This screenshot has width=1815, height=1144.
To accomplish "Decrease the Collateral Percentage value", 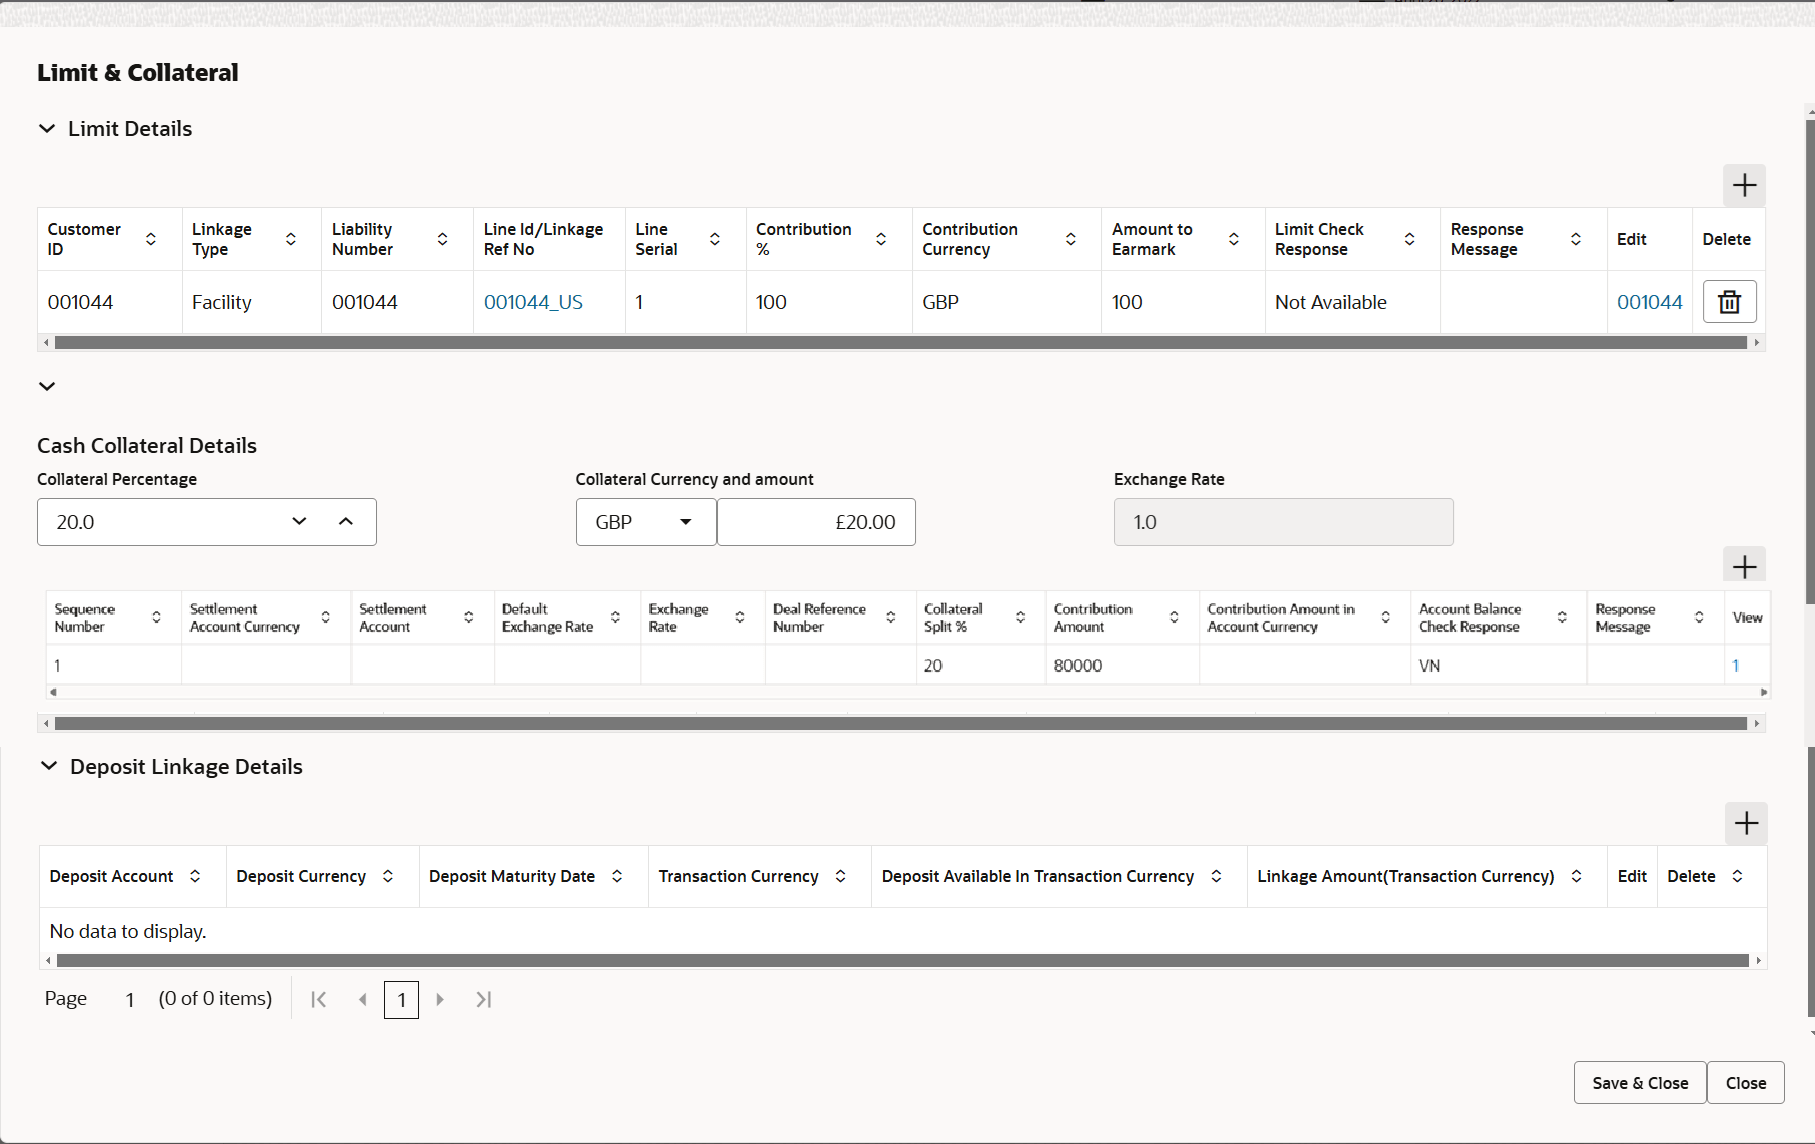I will click(x=299, y=521).
